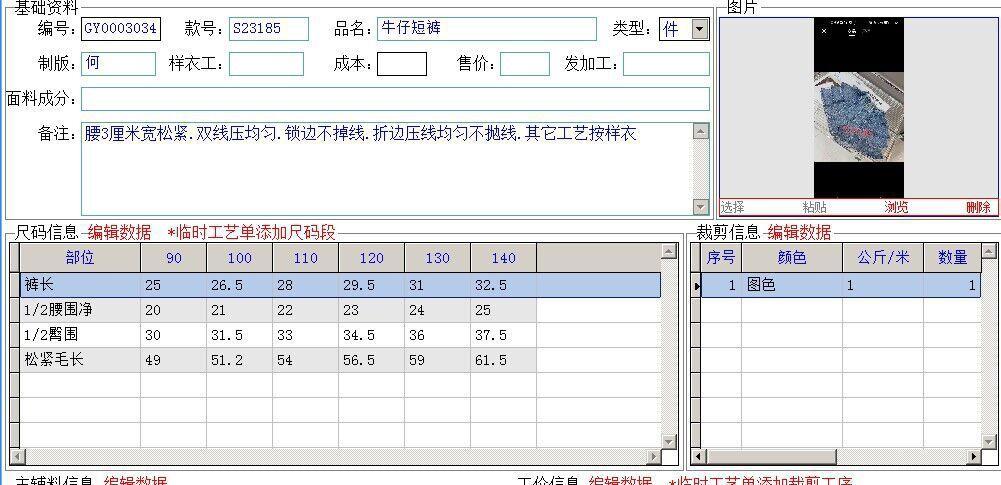Click 编辑数据 link in 裁剪信息 section
Image resolution: width=1001 pixels, height=485 pixels.
[799, 232]
